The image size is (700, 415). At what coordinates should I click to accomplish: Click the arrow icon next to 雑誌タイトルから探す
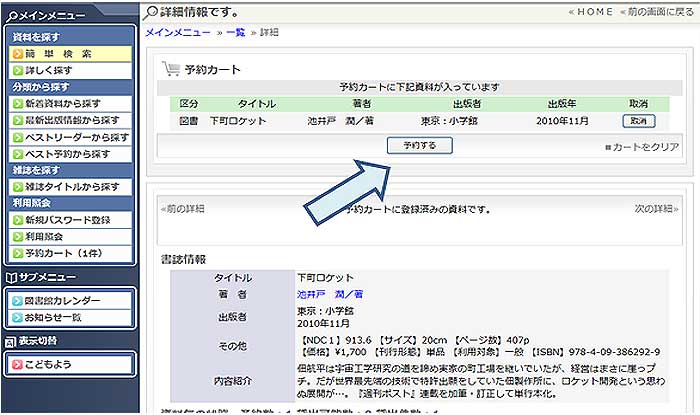(18, 187)
